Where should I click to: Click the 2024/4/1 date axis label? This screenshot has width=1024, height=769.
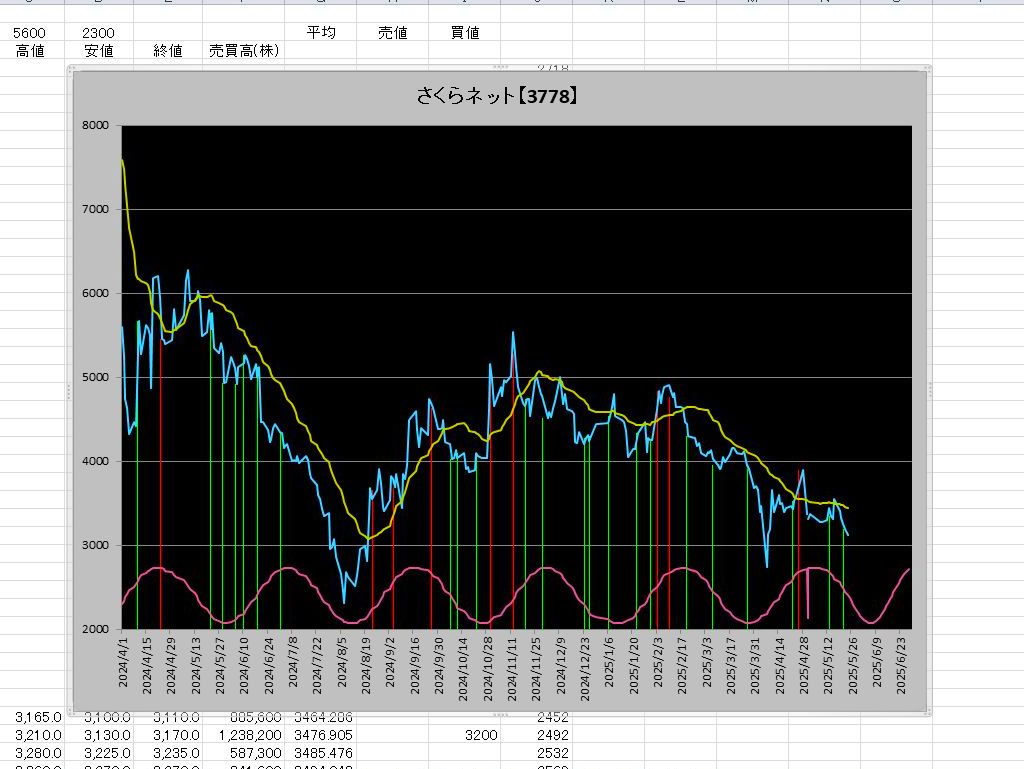(123, 662)
